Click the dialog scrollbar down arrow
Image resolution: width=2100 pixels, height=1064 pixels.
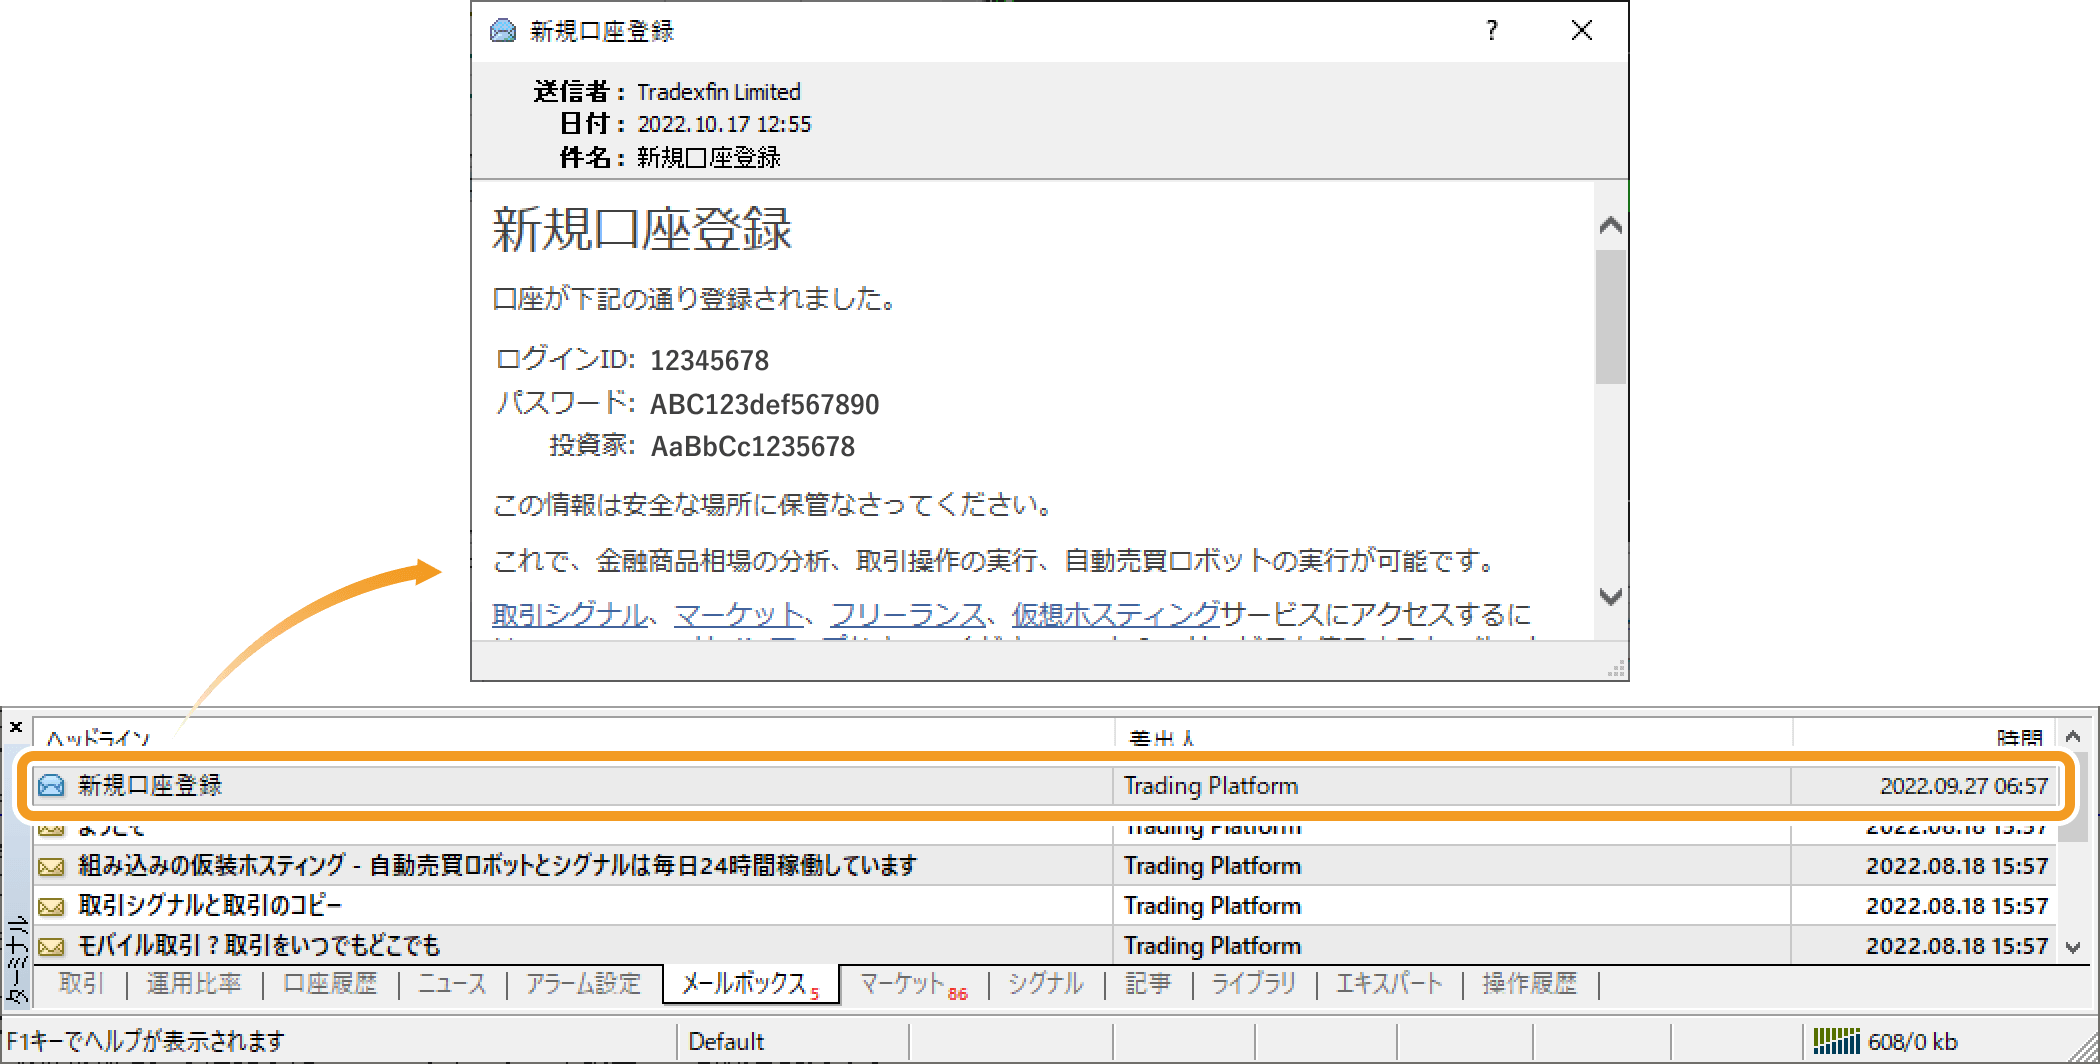tap(1610, 597)
